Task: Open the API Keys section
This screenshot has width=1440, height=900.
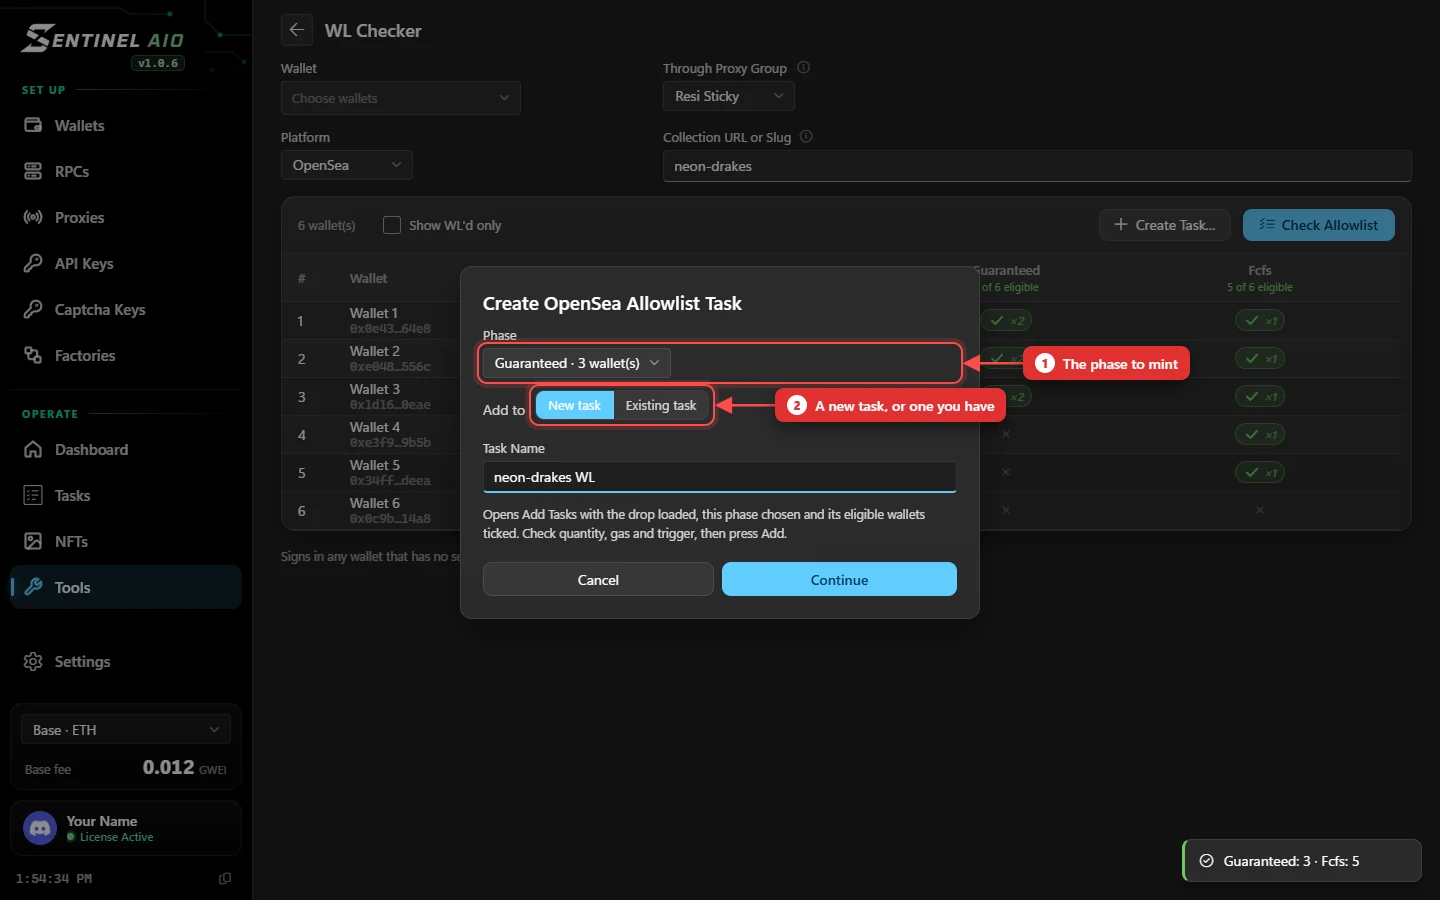Action: tap(126, 264)
